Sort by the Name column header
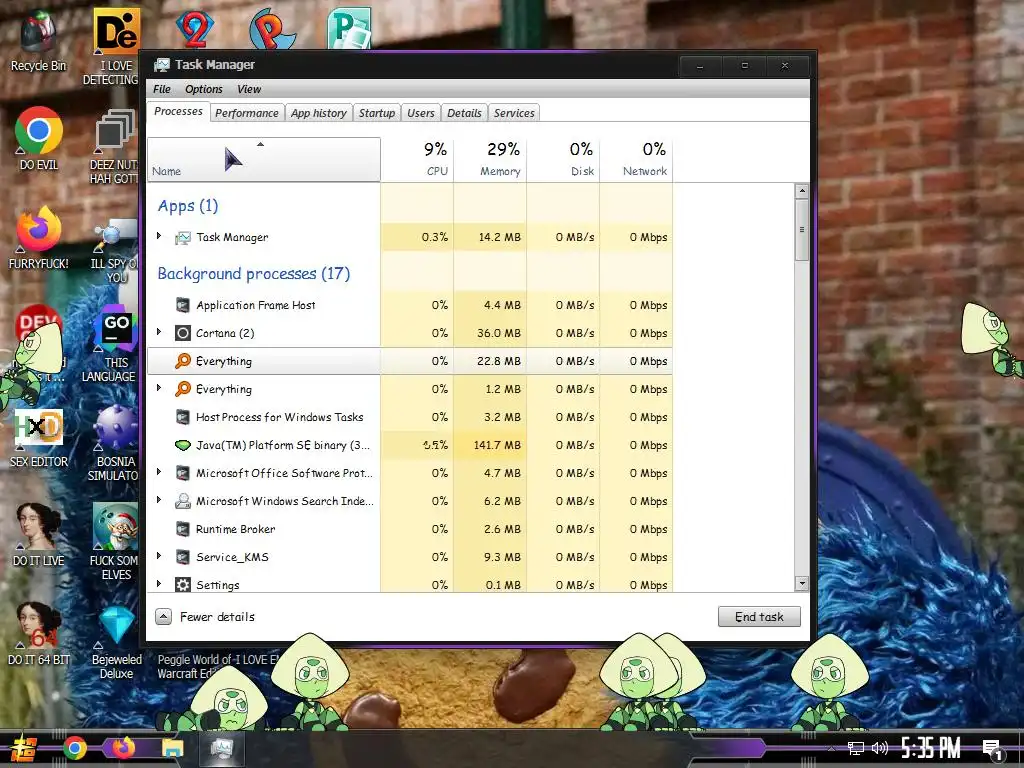Image resolution: width=1024 pixels, height=768 pixels. coord(264,159)
